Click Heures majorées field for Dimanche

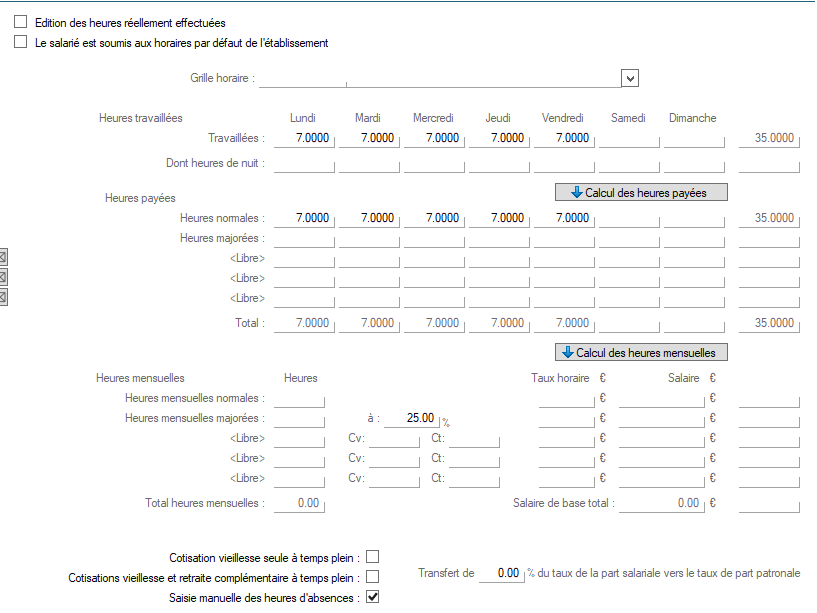point(694,238)
